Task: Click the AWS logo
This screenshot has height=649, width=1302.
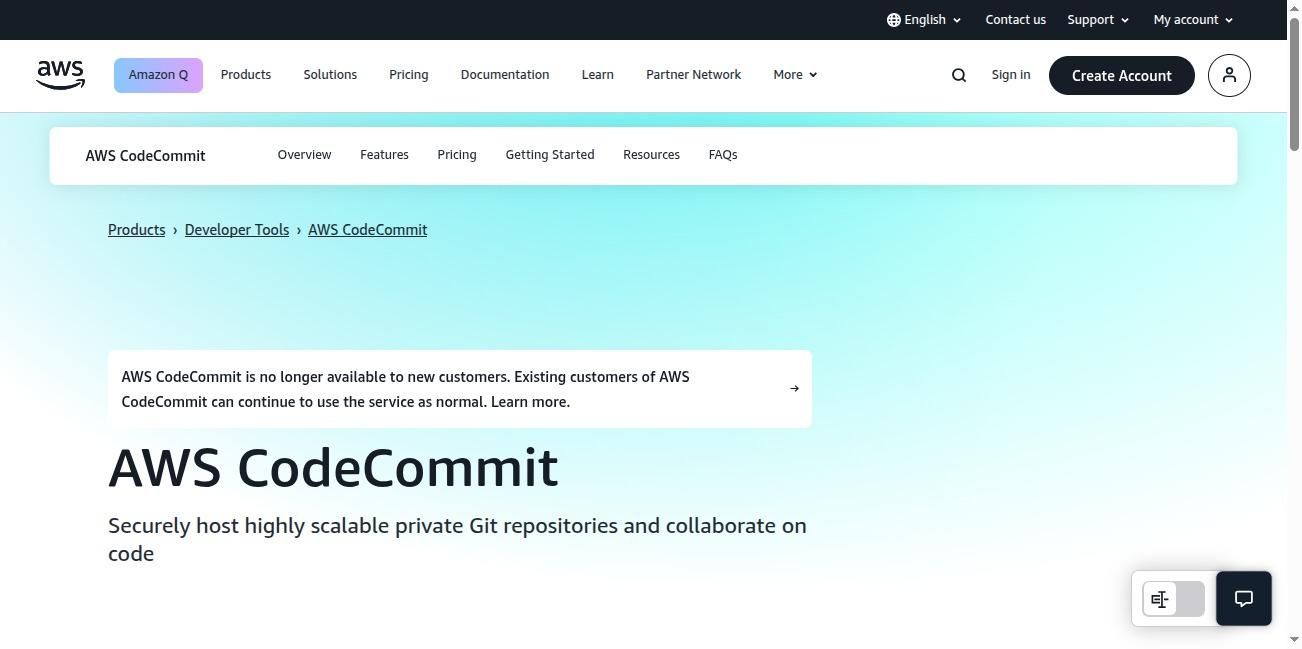Action: [60, 75]
